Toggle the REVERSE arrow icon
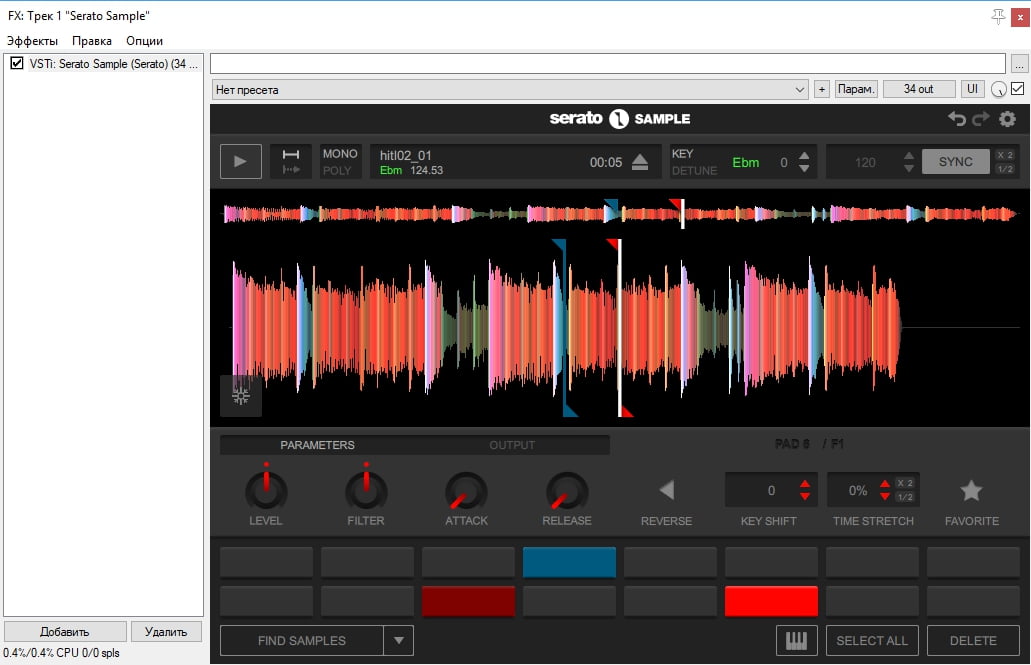The image size is (1031, 665). click(667, 490)
